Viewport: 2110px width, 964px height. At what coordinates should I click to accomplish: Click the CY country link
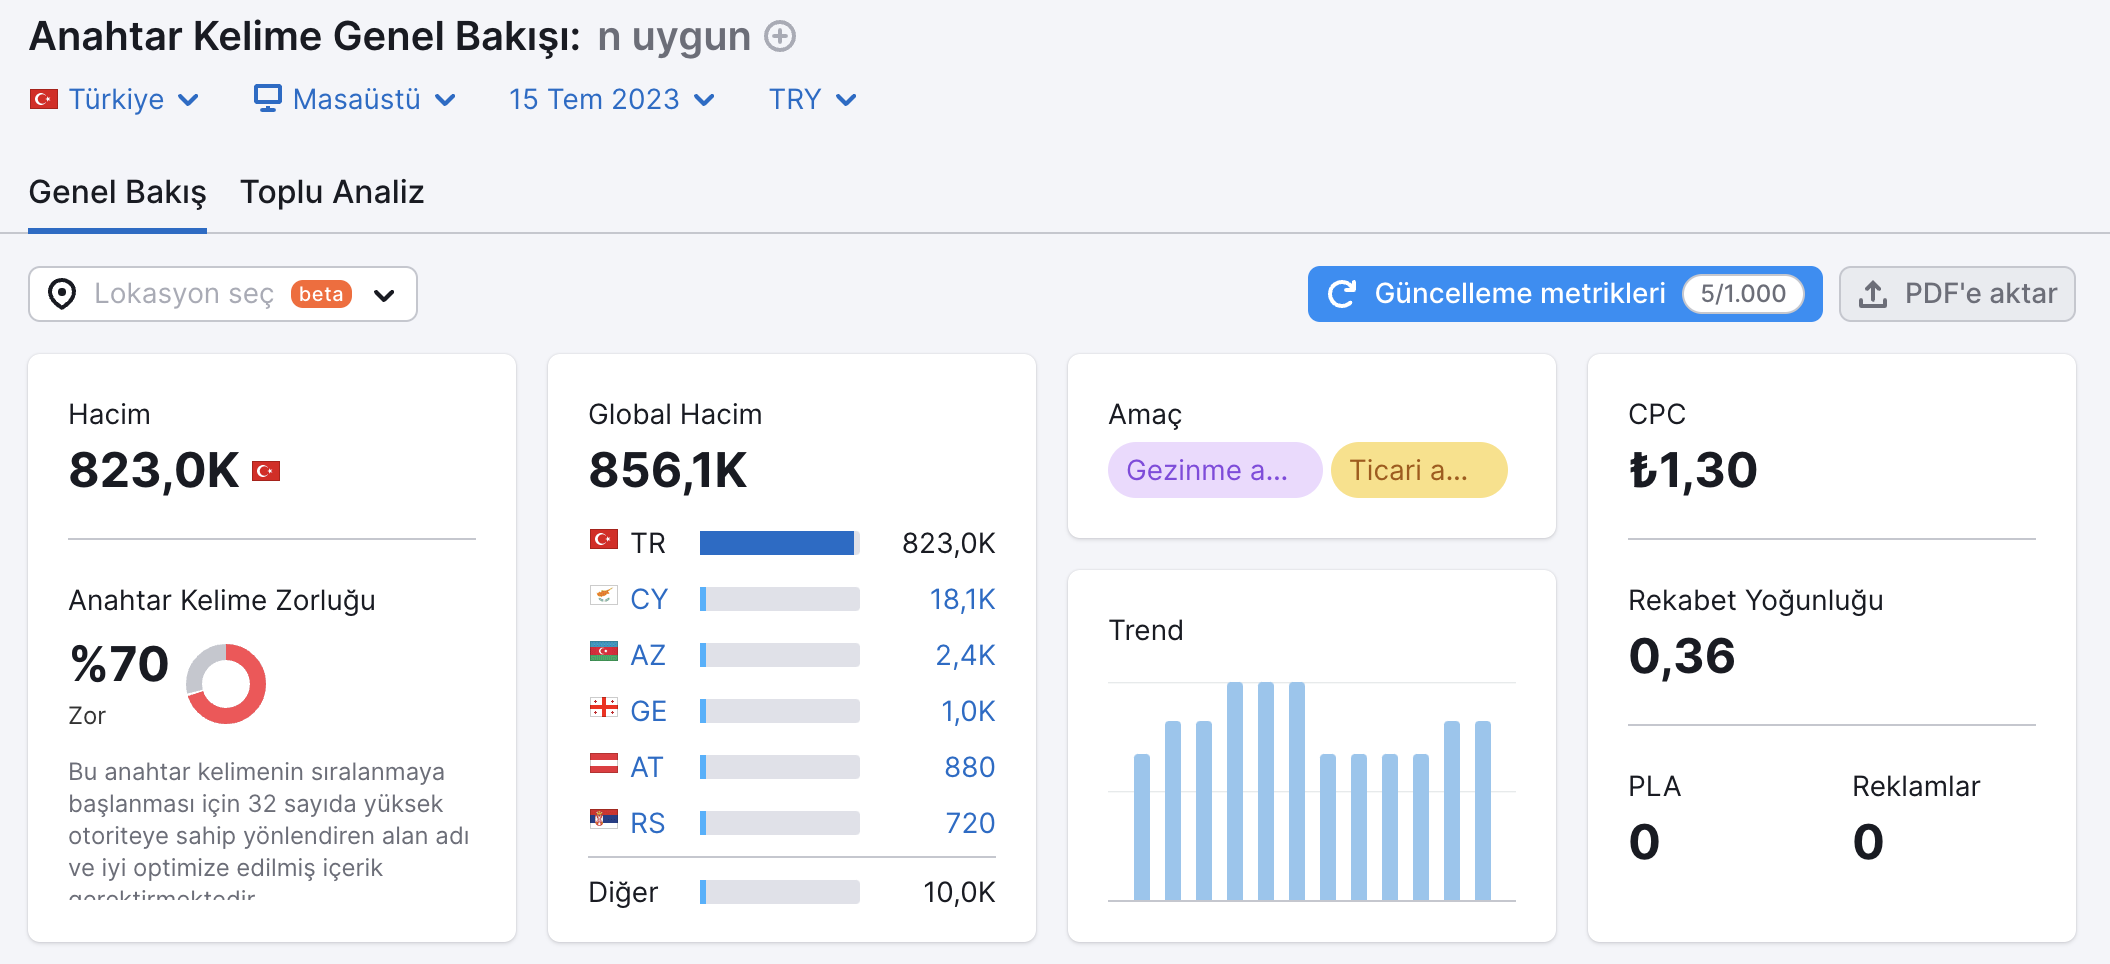(649, 599)
